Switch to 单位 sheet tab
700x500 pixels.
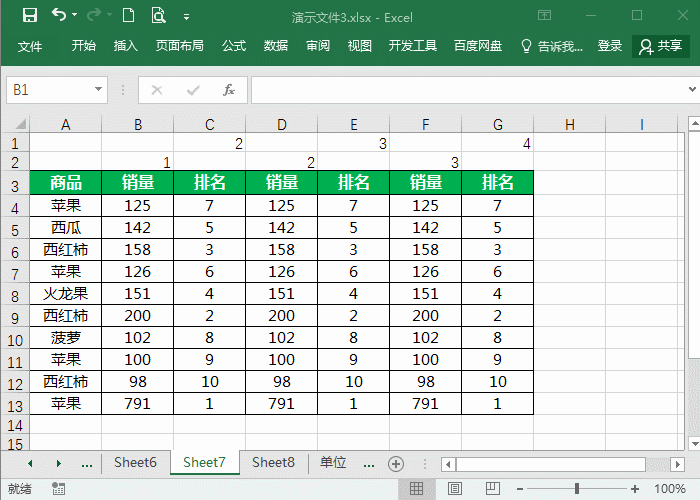click(x=333, y=462)
